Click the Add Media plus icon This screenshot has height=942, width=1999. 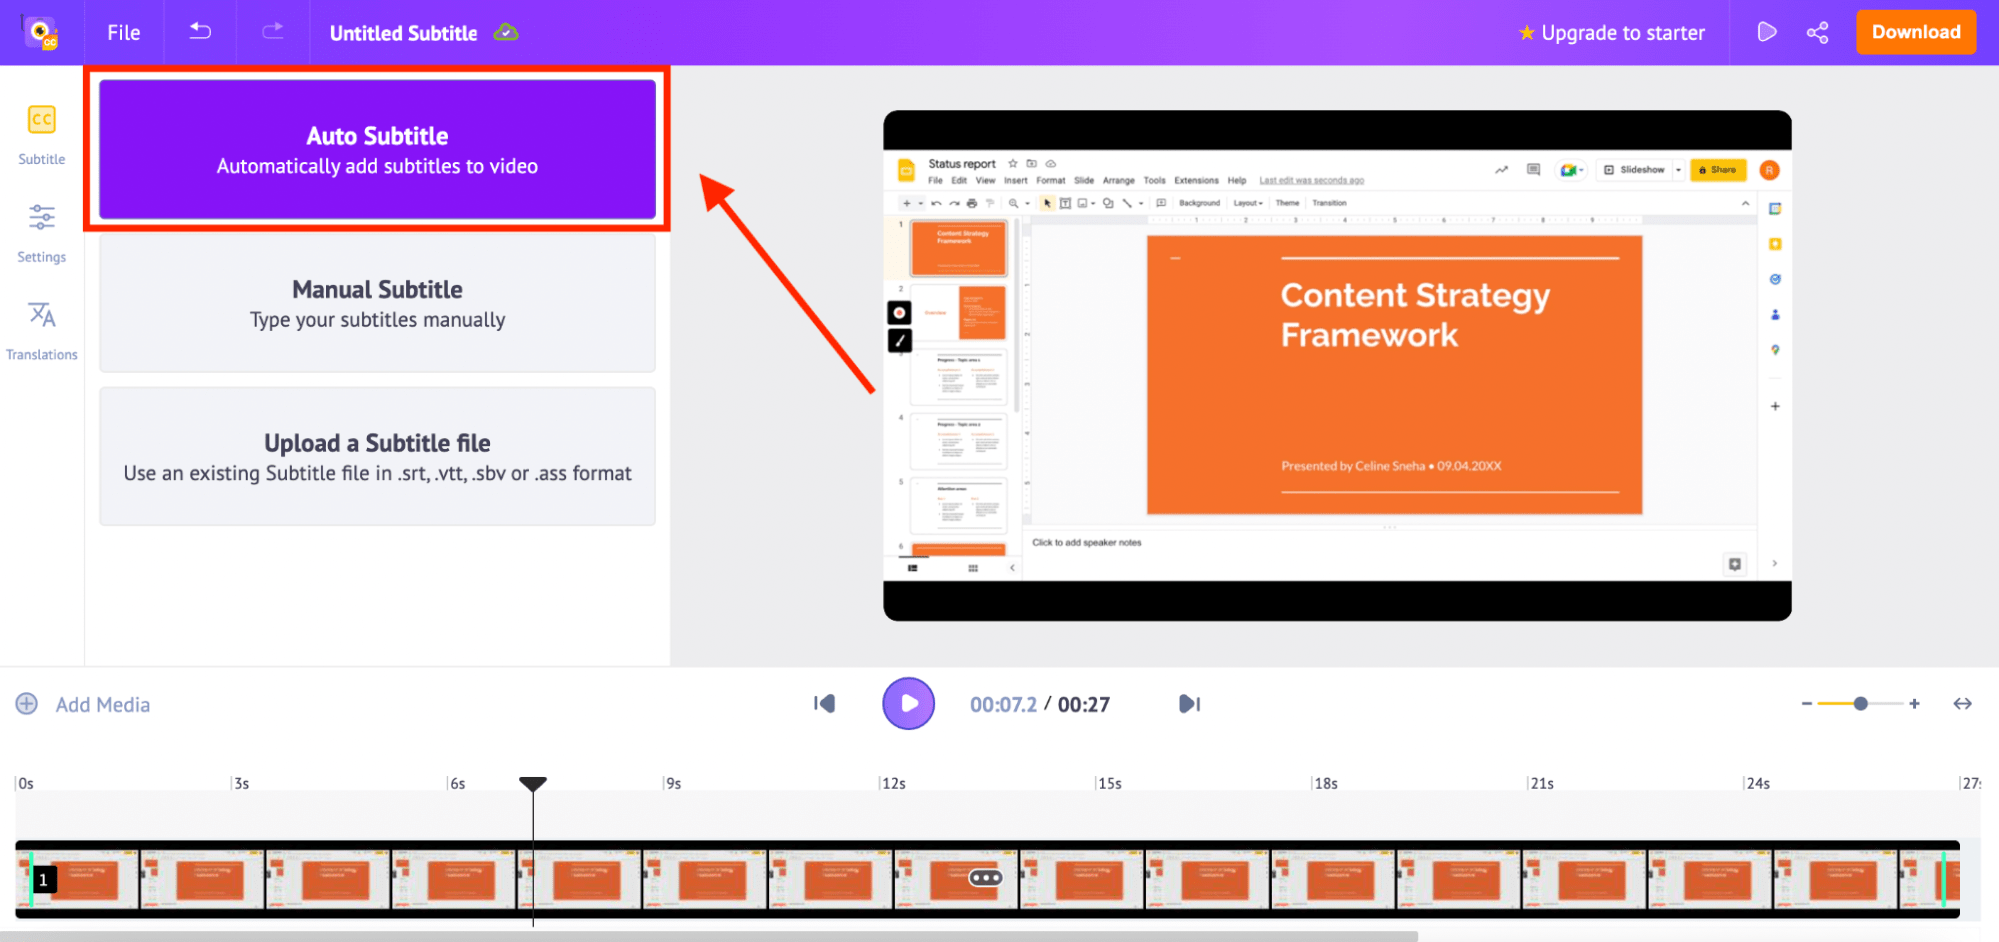(x=26, y=704)
